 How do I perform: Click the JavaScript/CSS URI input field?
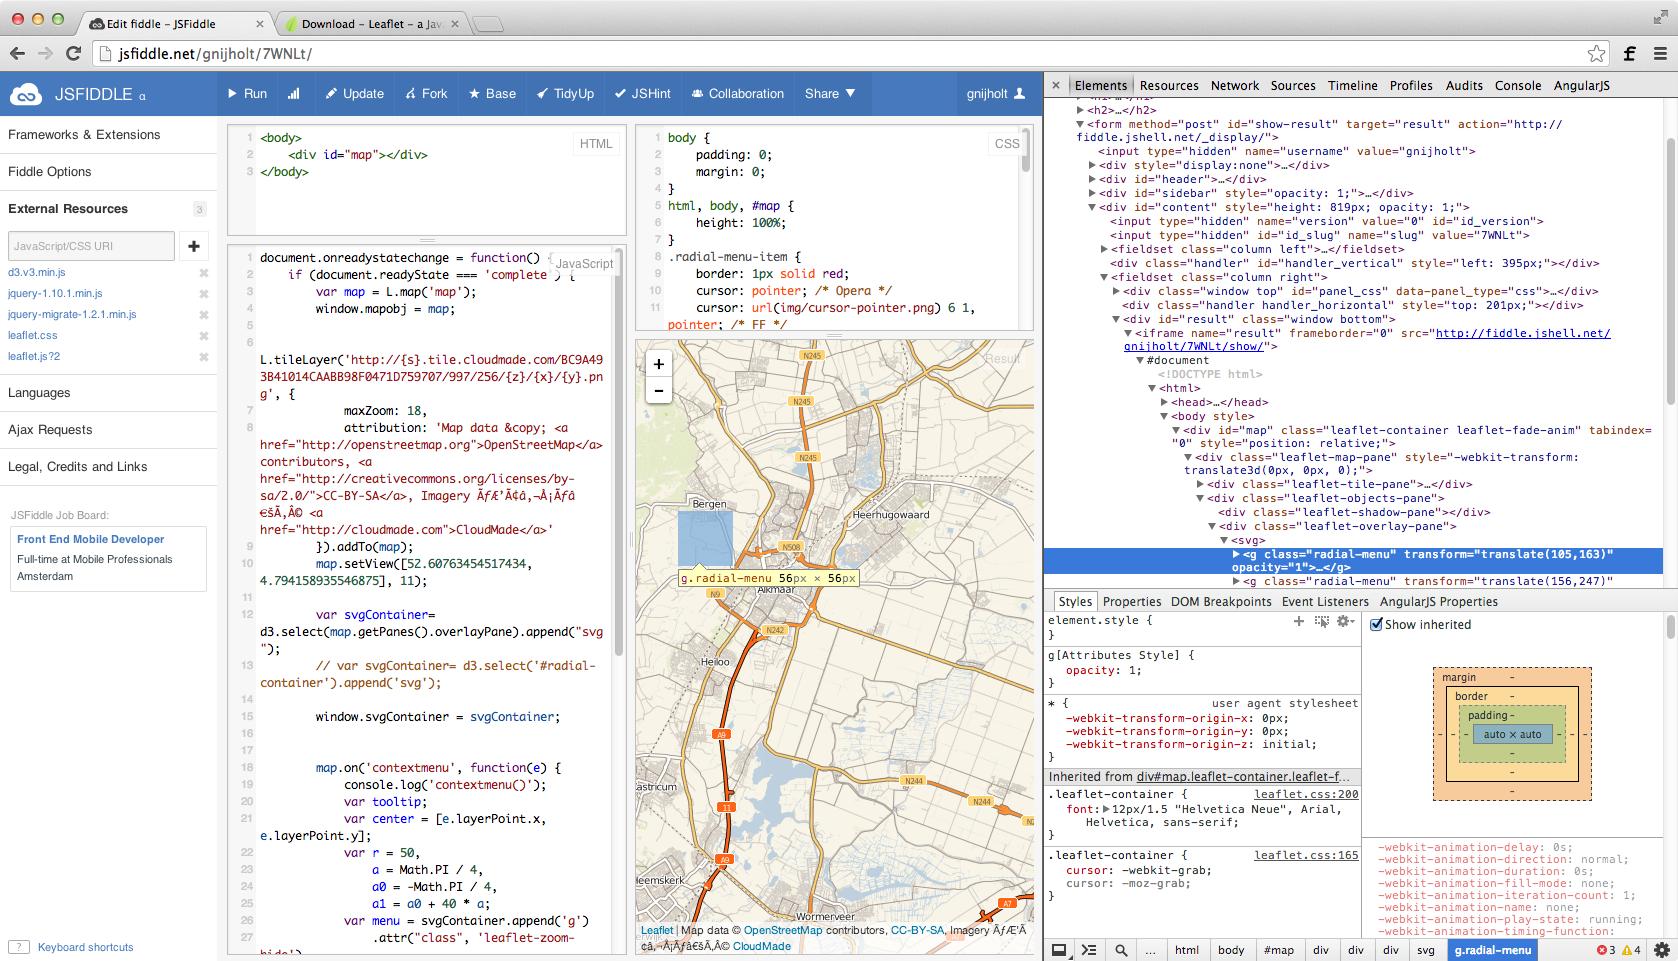91,245
